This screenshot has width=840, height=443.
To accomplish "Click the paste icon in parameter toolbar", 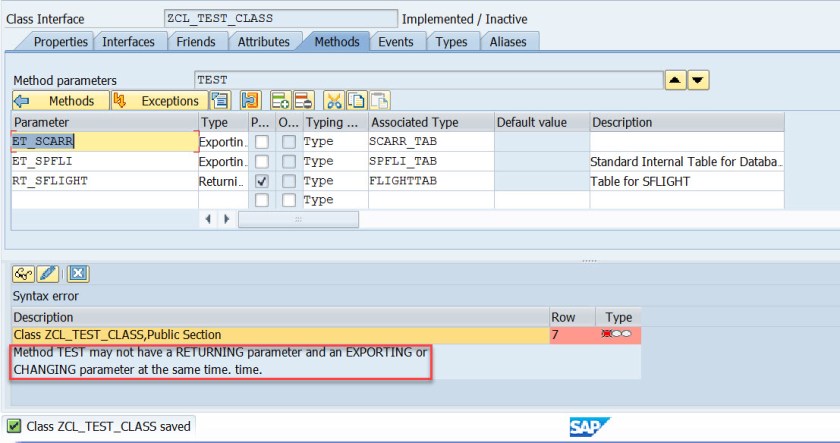I will [x=380, y=101].
